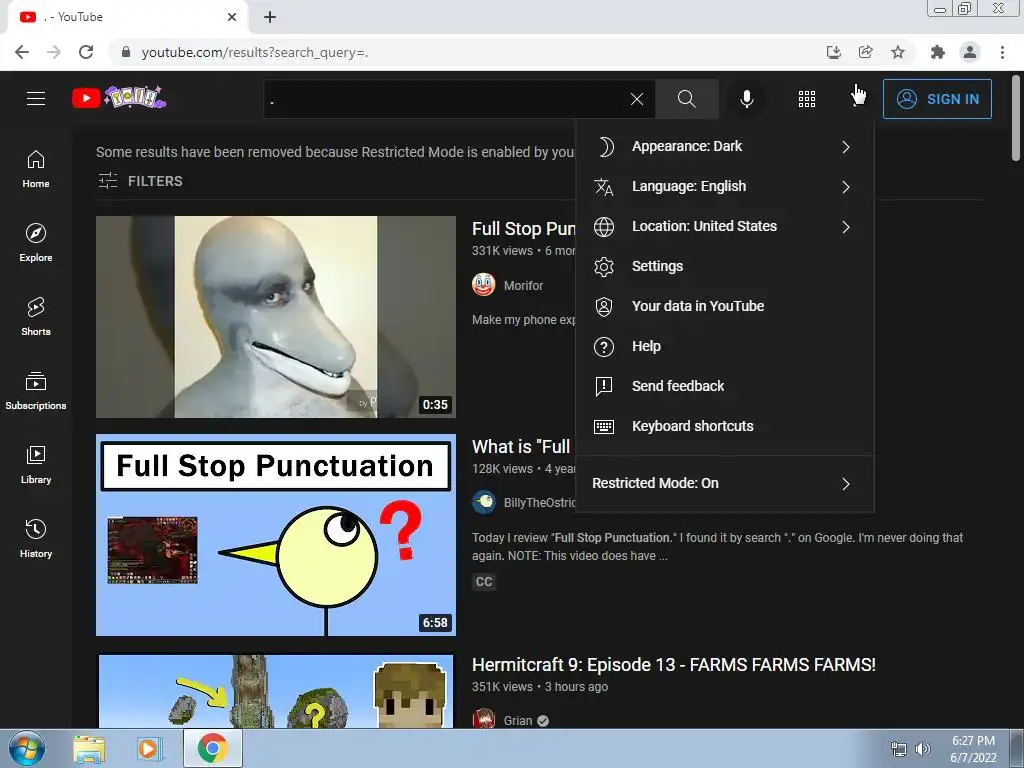Clear the search box with X
1024x768 pixels.
[x=637, y=99]
